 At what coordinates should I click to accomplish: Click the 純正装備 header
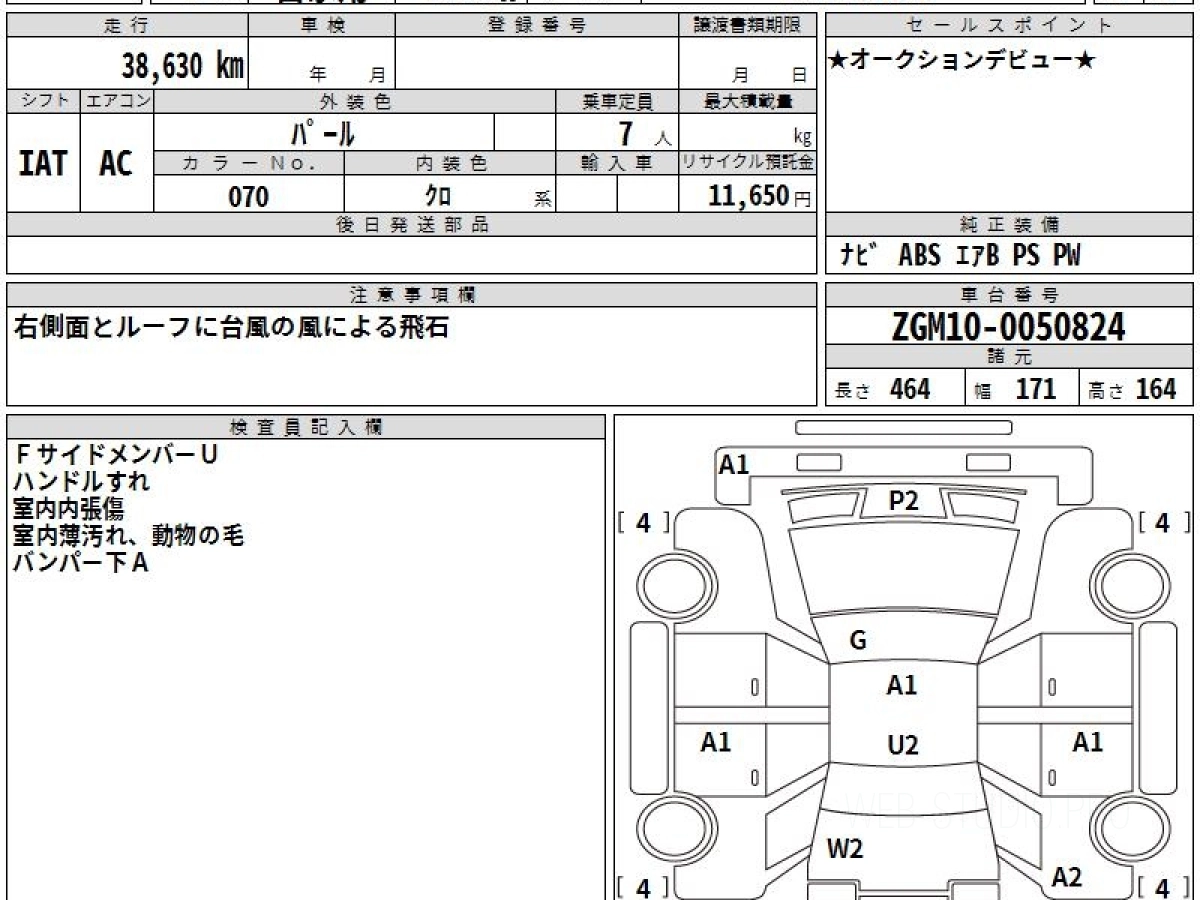point(1009,225)
